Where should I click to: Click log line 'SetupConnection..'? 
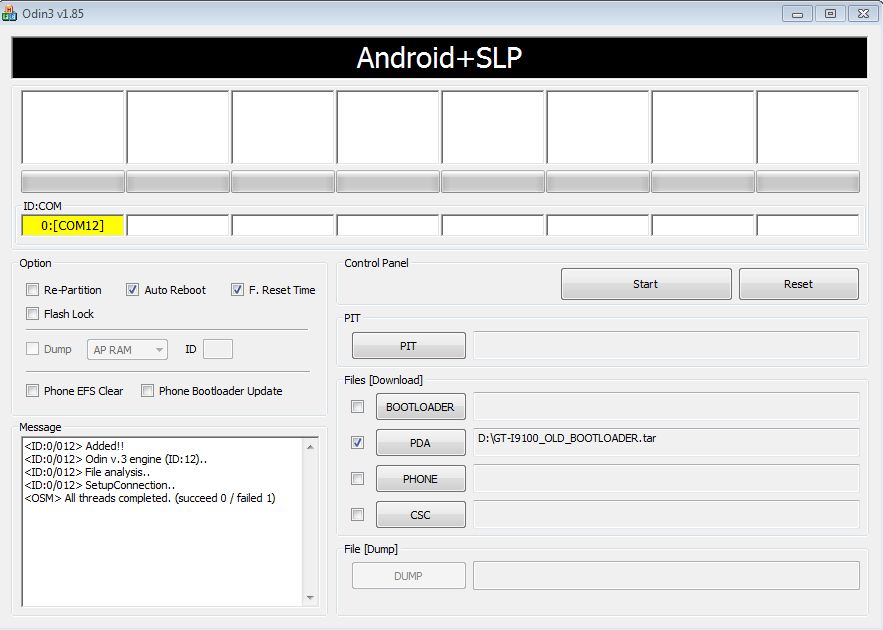pos(100,485)
